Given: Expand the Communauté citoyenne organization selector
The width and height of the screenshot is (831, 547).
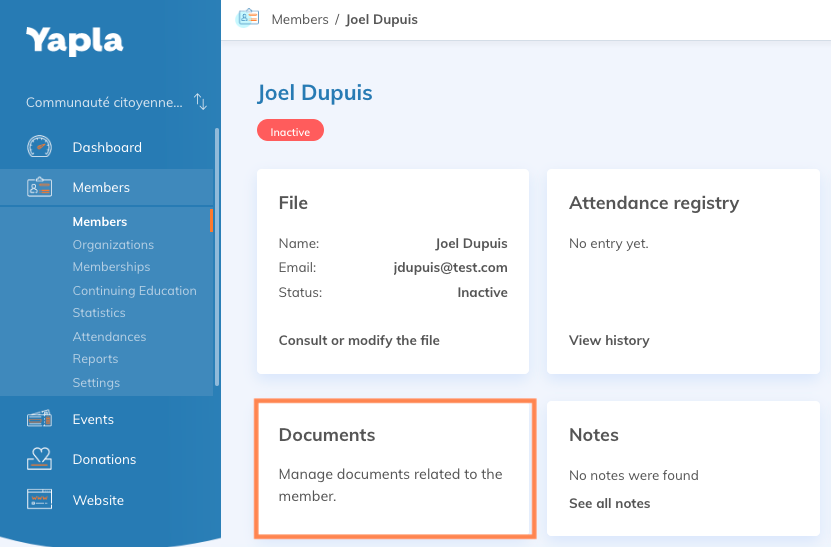Looking at the screenshot, I should pyautogui.click(x=104, y=102).
